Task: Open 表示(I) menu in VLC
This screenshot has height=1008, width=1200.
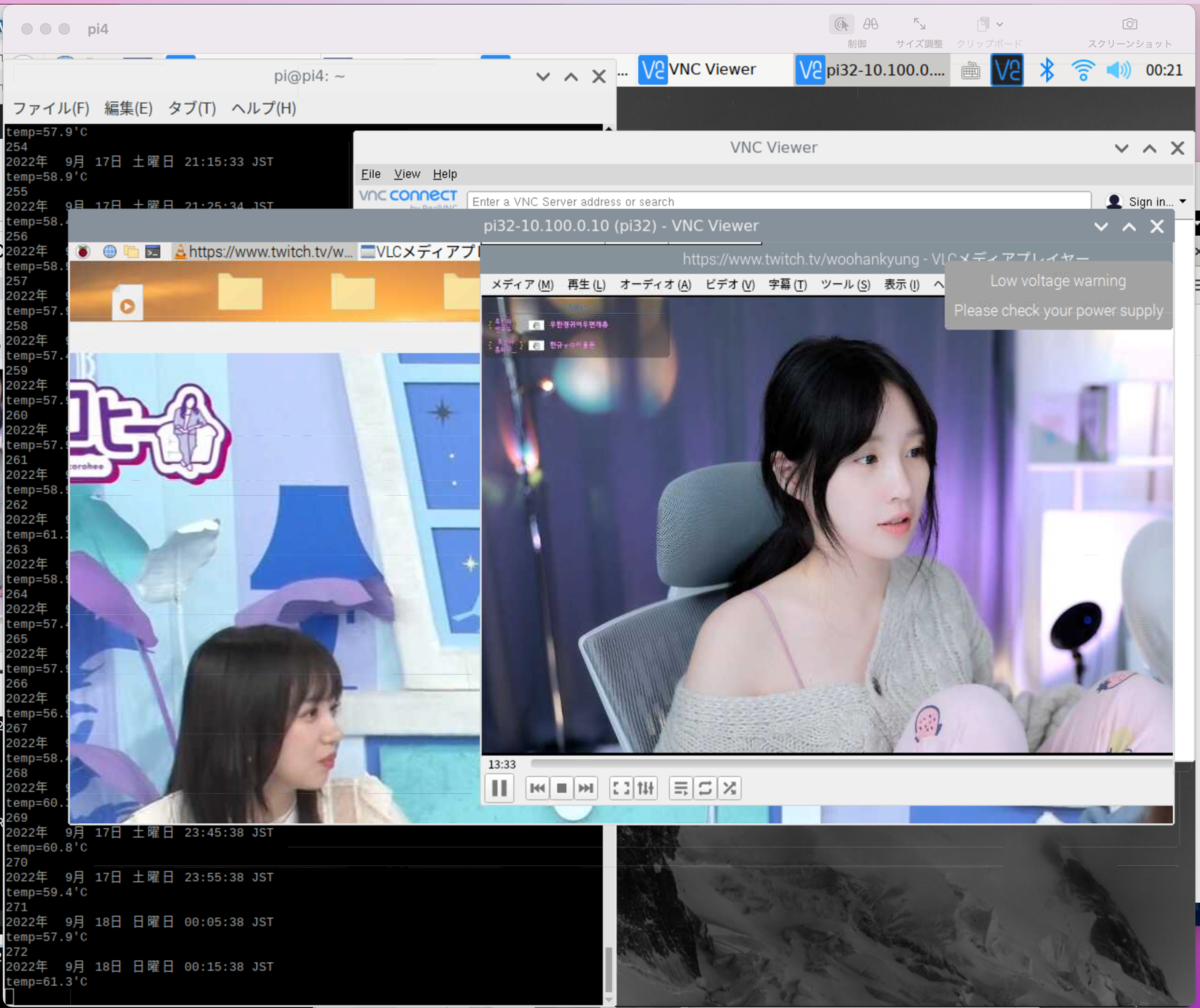Action: click(x=901, y=285)
